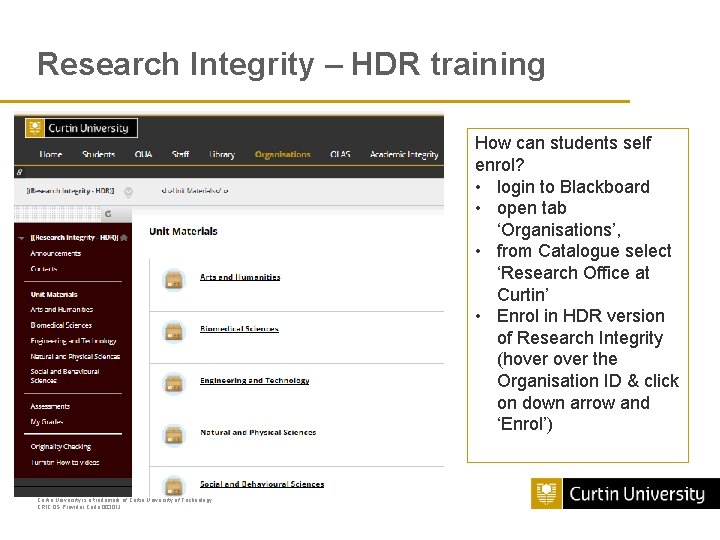Open the breadcrumb dropdown next to Research Integrity - HDR
Viewport: 720px width, 540px height.
click(129, 191)
